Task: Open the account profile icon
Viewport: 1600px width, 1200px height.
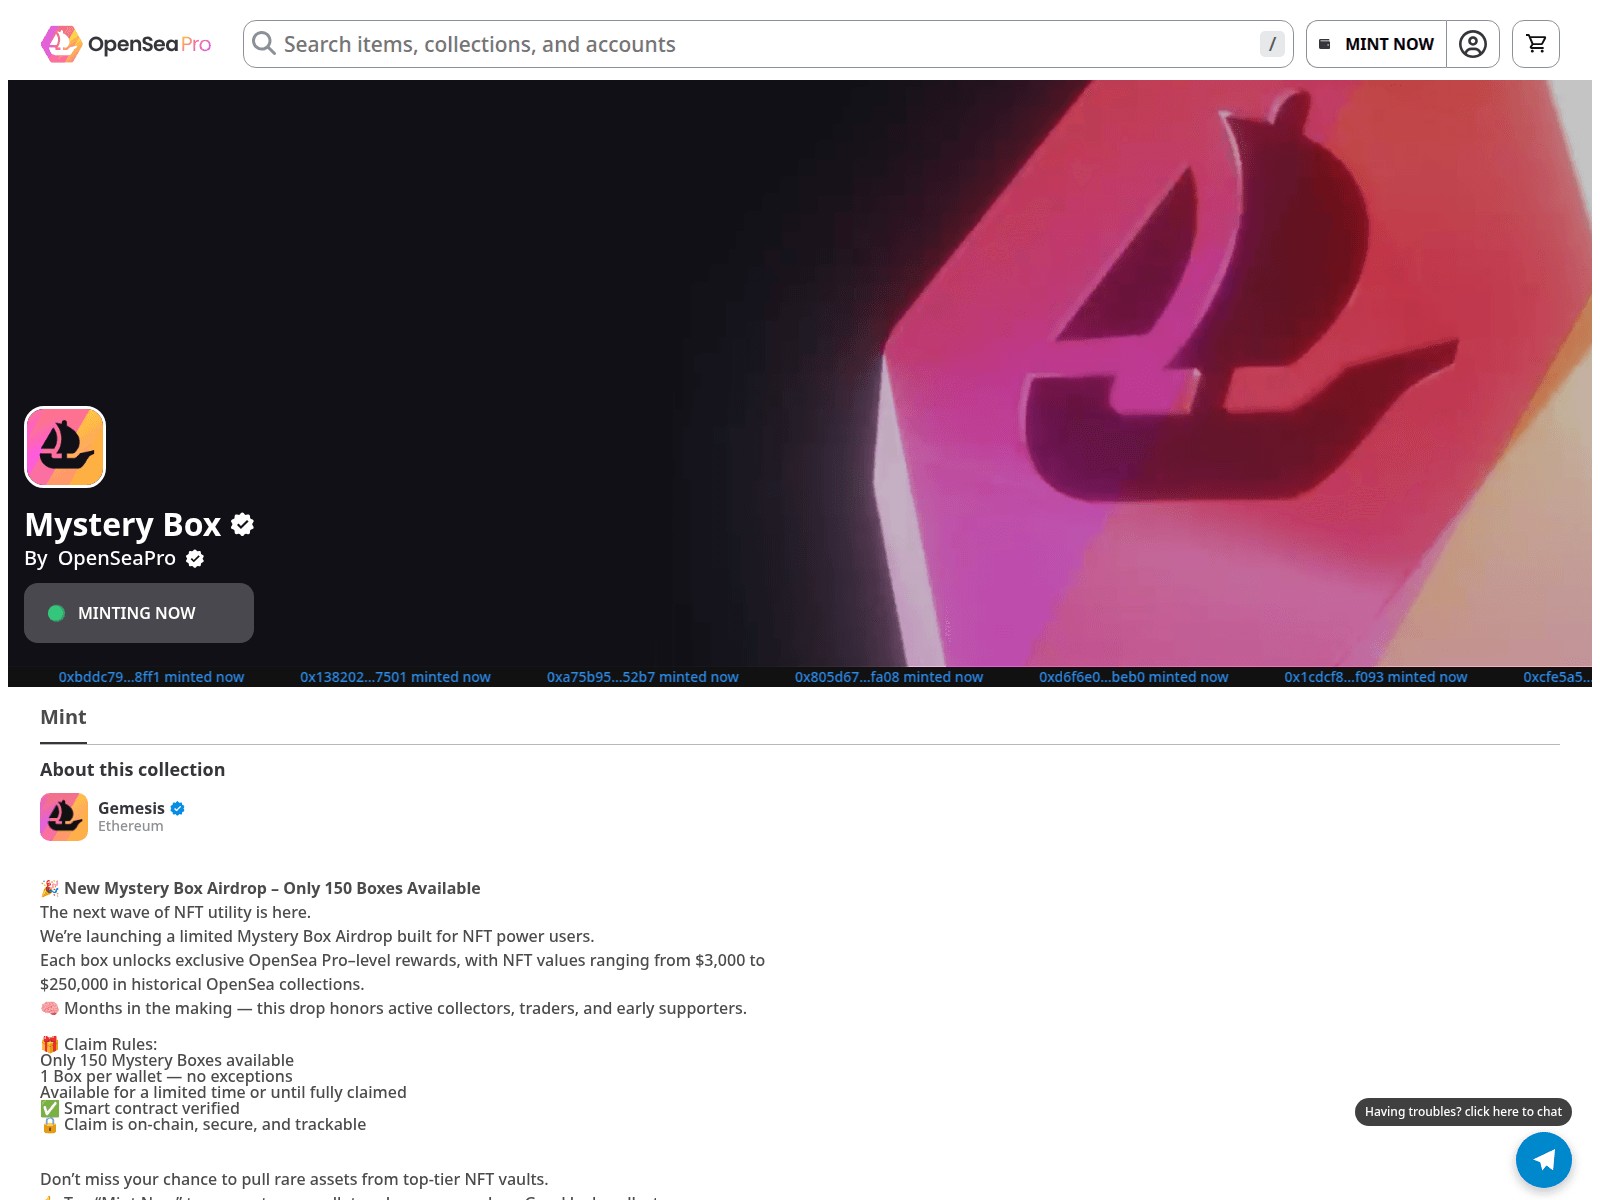Action: (1472, 43)
